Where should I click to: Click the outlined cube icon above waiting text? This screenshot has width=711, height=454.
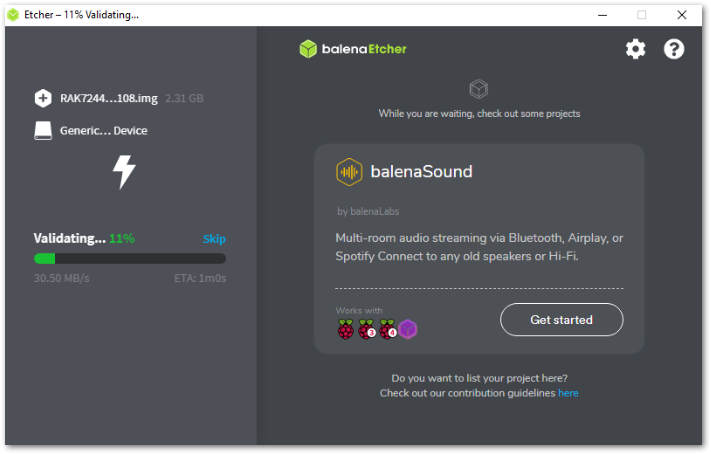coord(478,89)
